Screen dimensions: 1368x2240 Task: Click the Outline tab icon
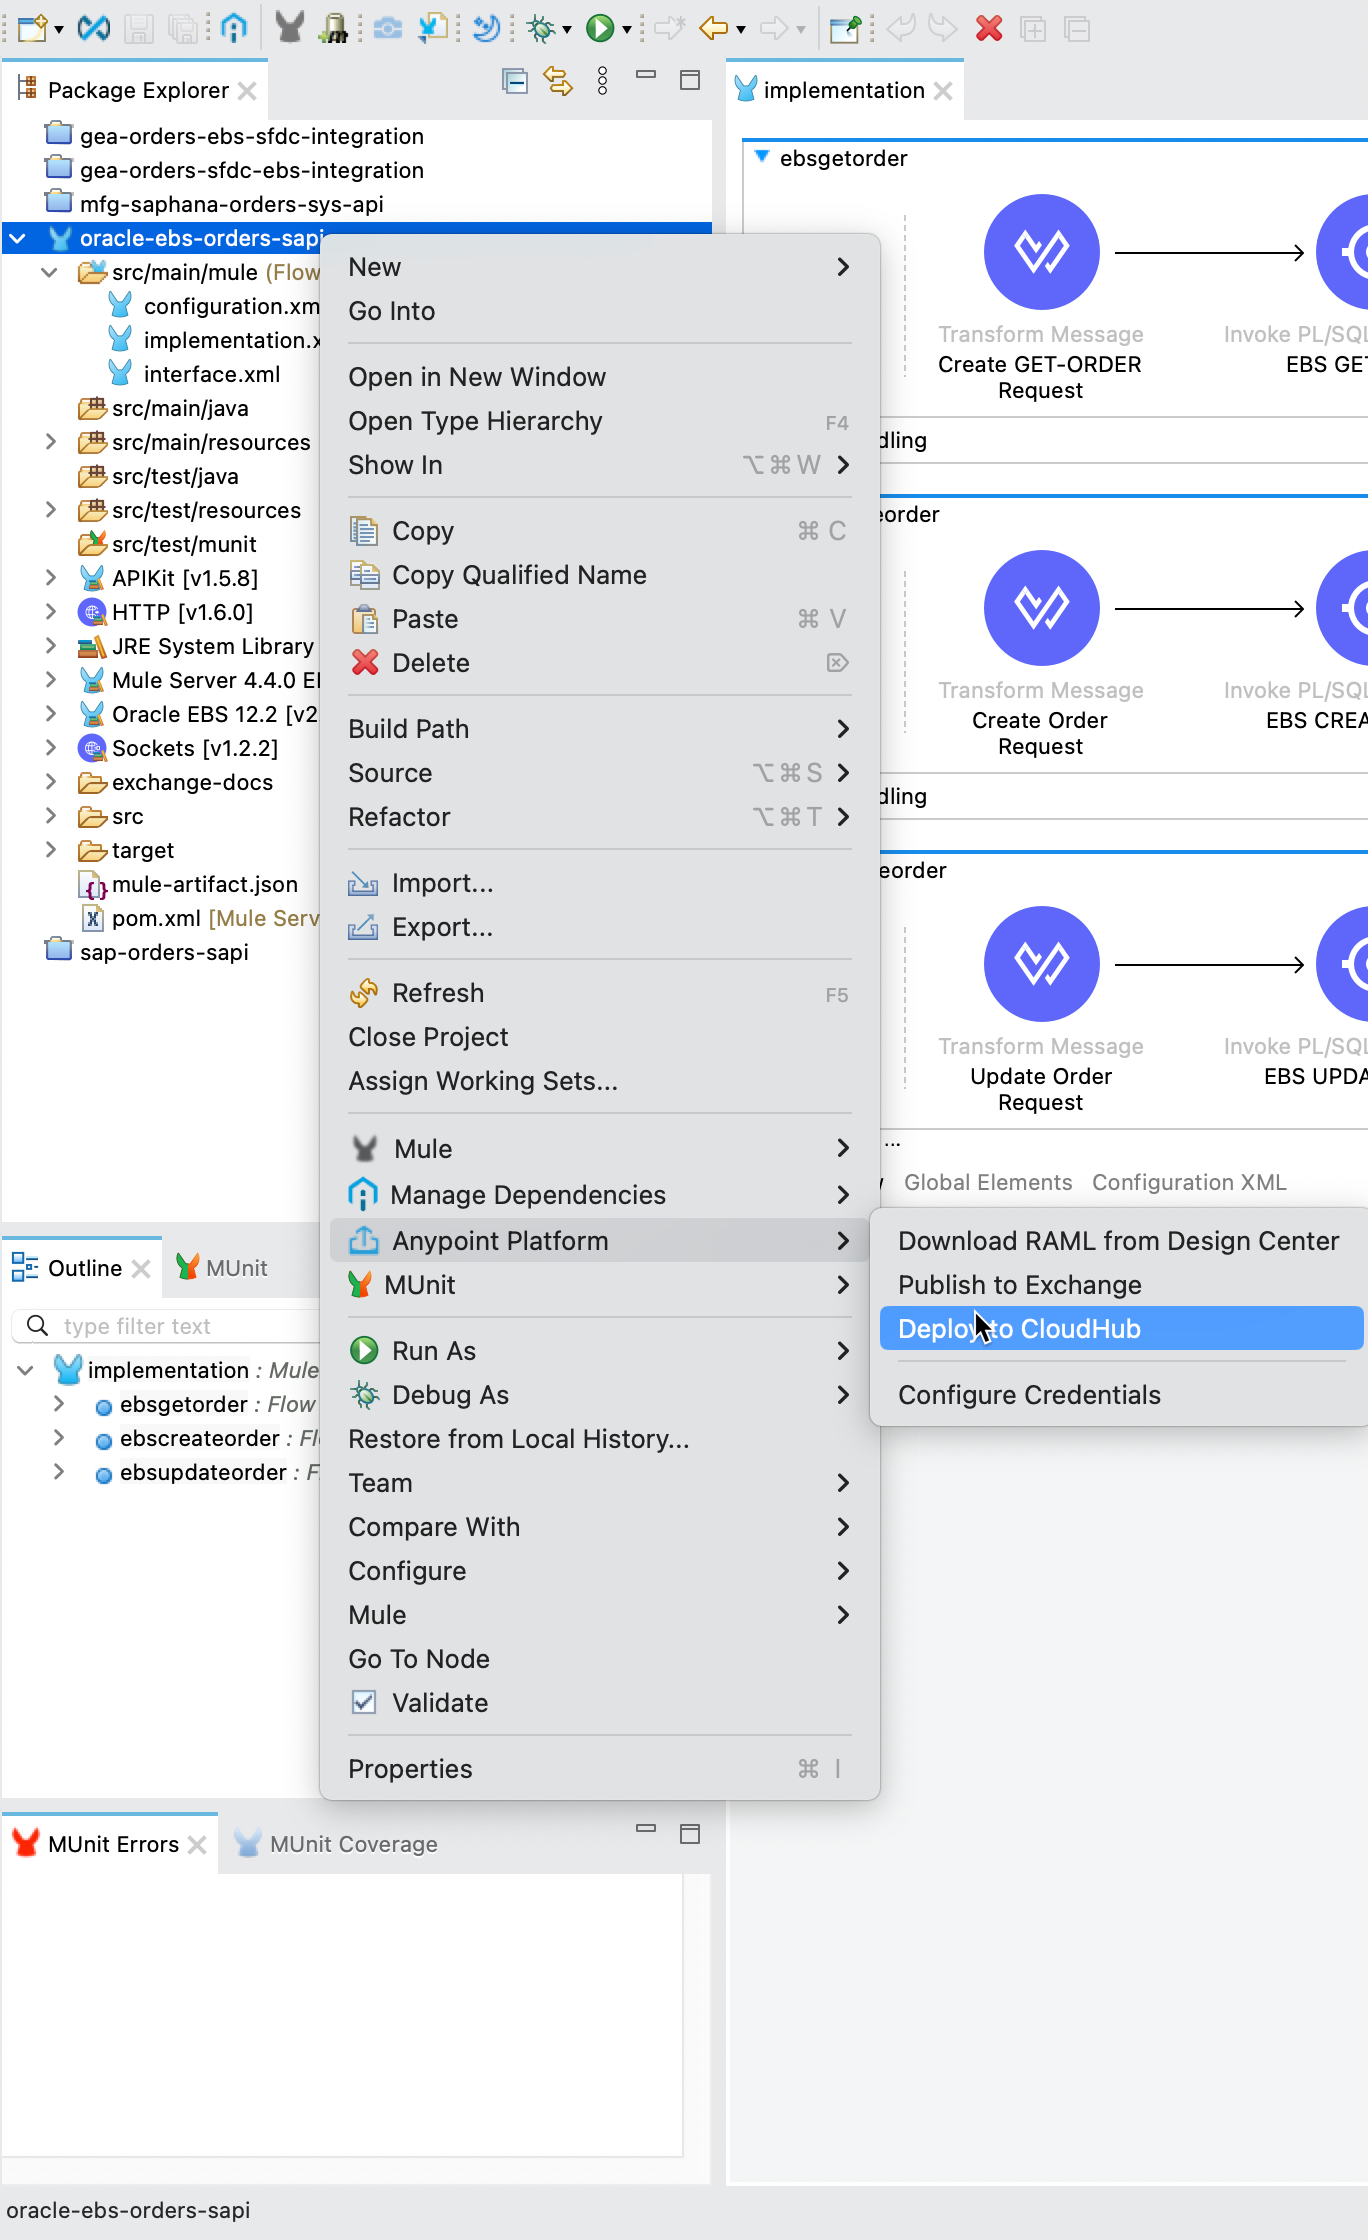coord(25,1267)
